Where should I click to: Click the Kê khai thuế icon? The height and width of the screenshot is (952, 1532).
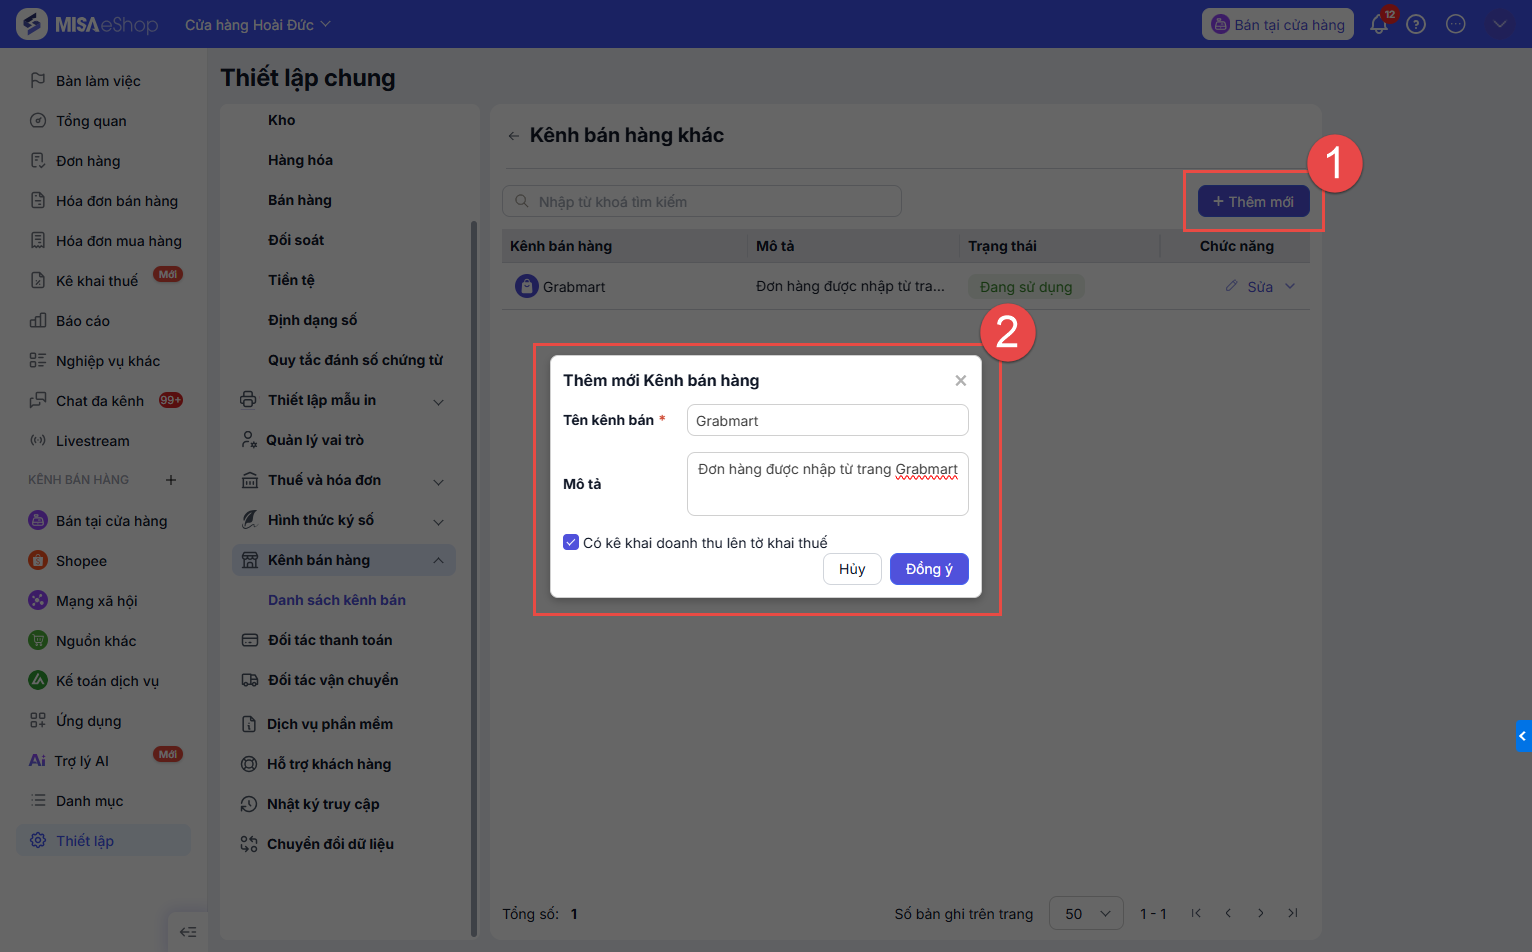click(x=38, y=280)
